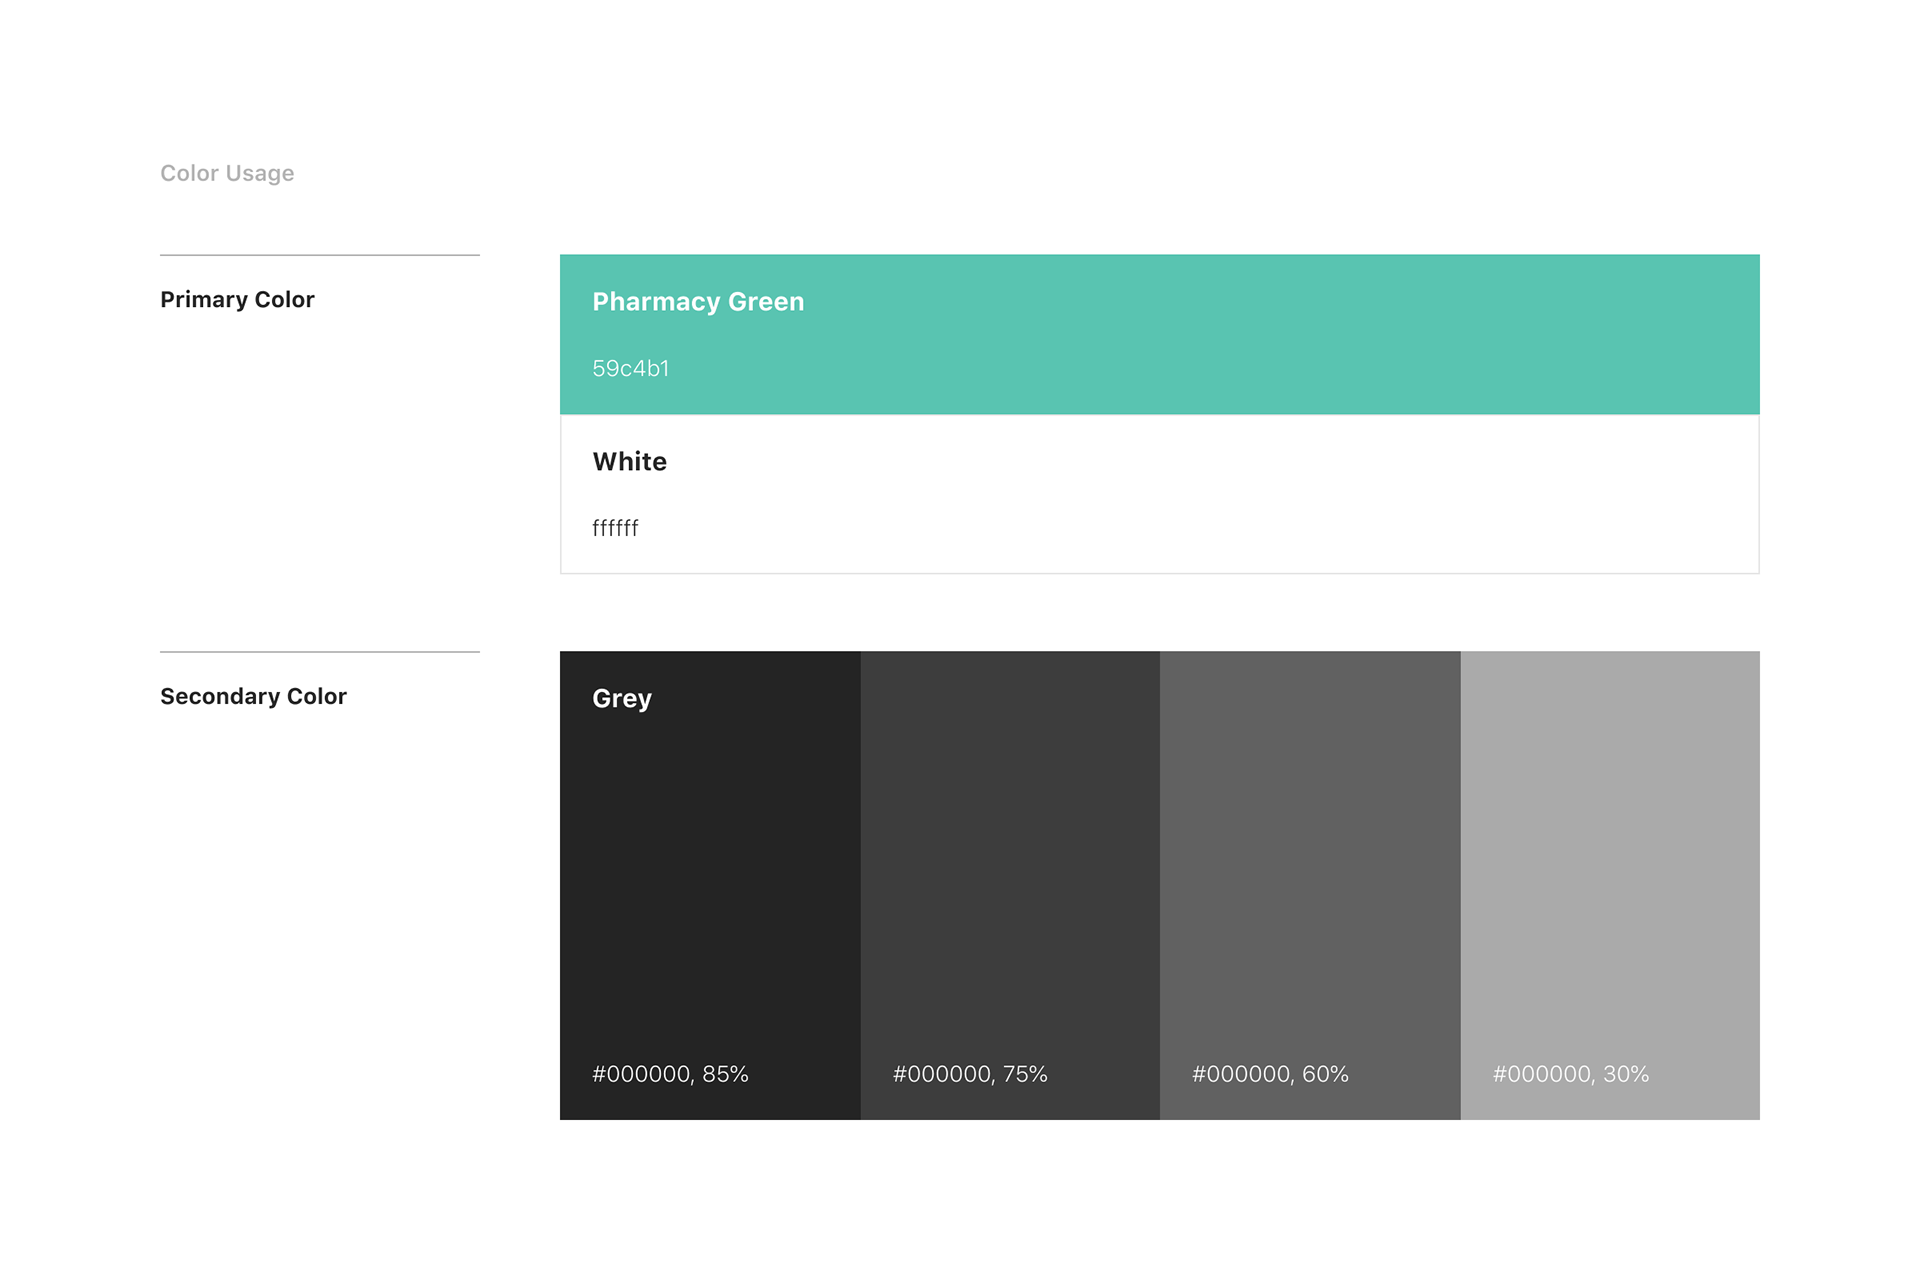Click the divider line above Secondary Color
Image resolution: width=1920 pixels, height=1280 pixels.
pyautogui.click(x=320, y=652)
